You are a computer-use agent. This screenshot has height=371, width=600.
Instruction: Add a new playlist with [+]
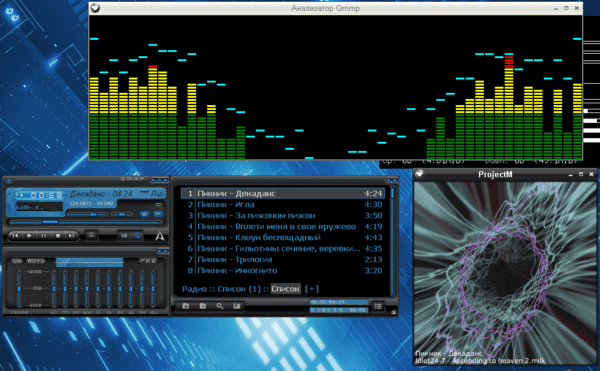pyautogui.click(x=312, y=289)
